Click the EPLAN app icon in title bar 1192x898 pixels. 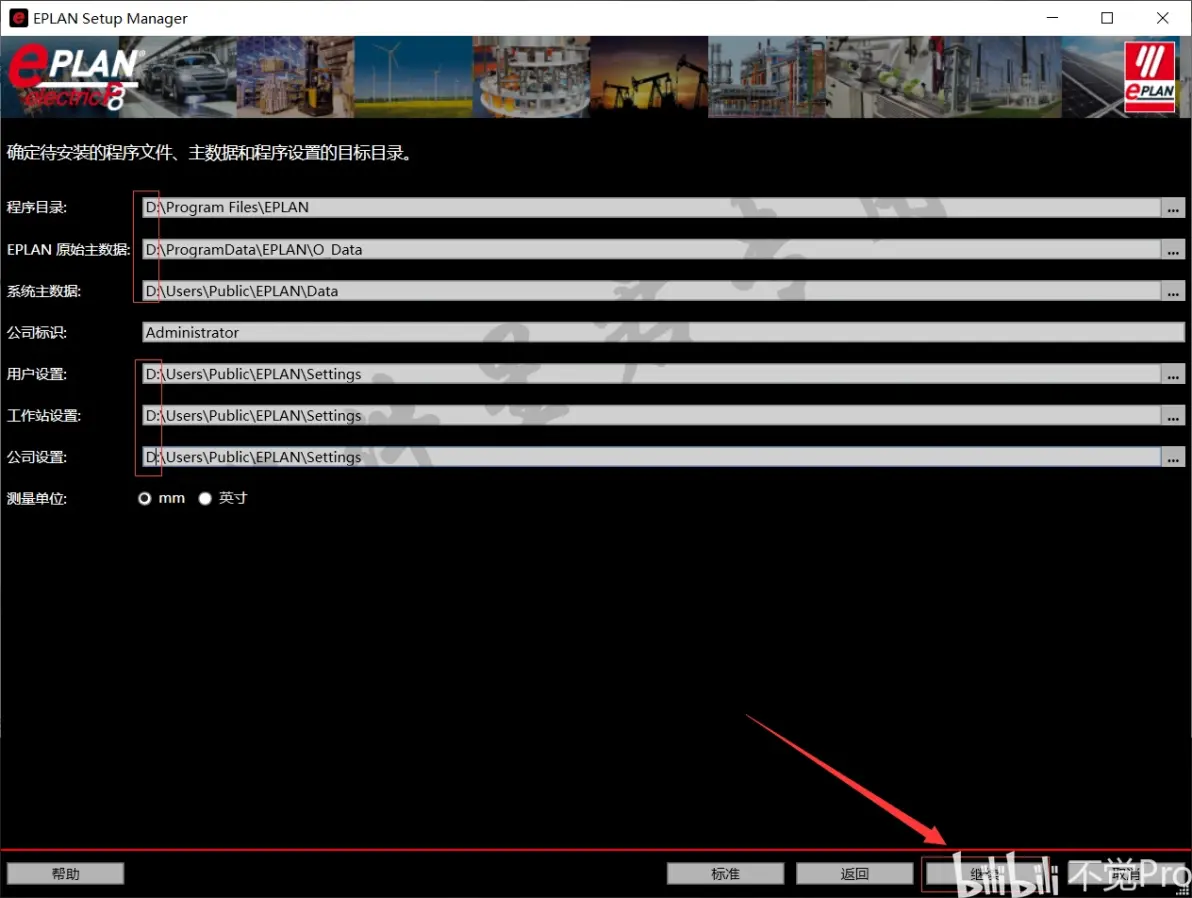pyautogui.click(x=18, y=18)
